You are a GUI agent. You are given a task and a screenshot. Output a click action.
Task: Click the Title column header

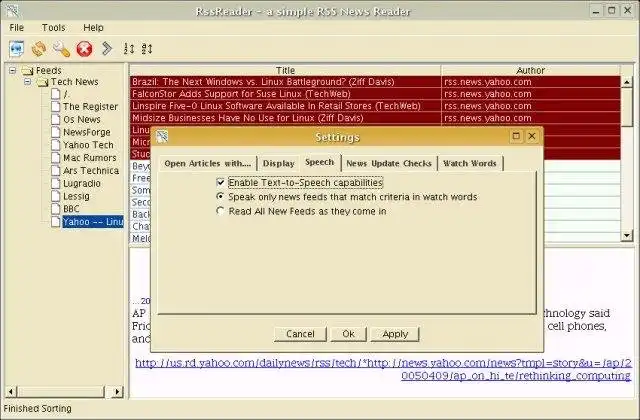coord(285,70)
